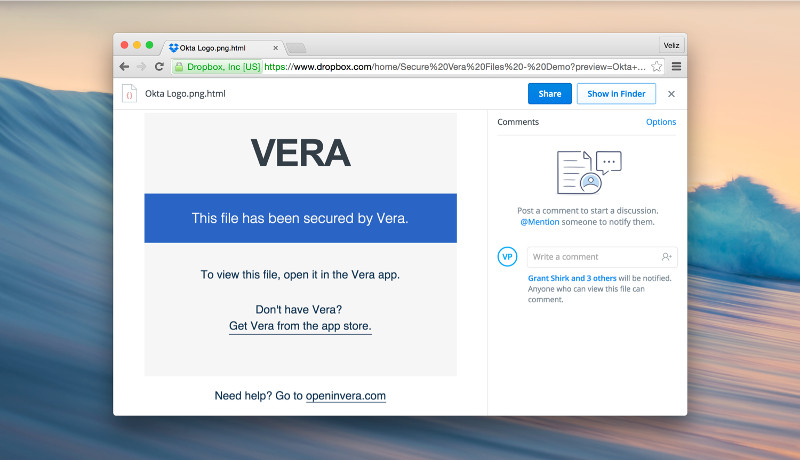Image resolution: width=800 pixels, height=460 pixels.
Task: Click the blue Share button
Action: [x=549, y=94]
